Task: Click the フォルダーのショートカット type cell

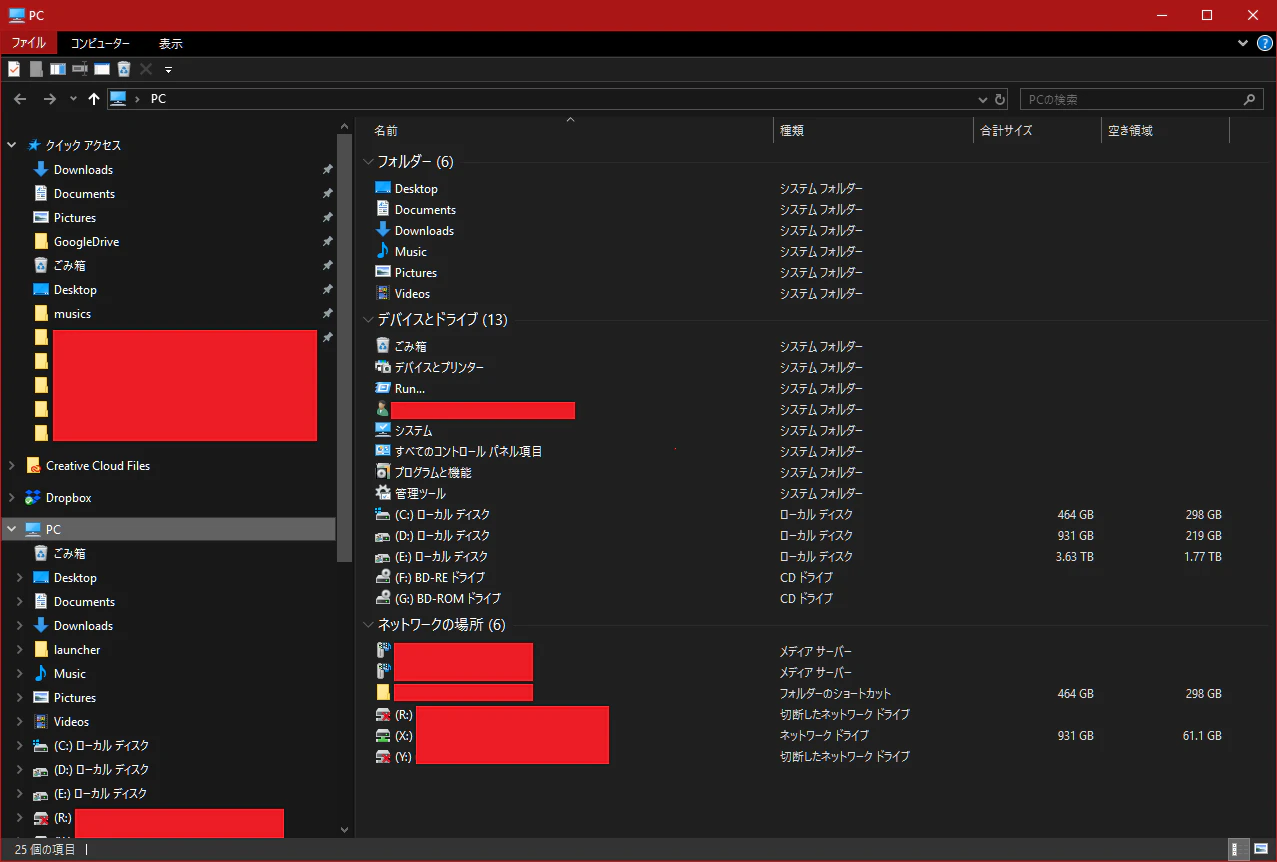Action: [x=835, y=694]
